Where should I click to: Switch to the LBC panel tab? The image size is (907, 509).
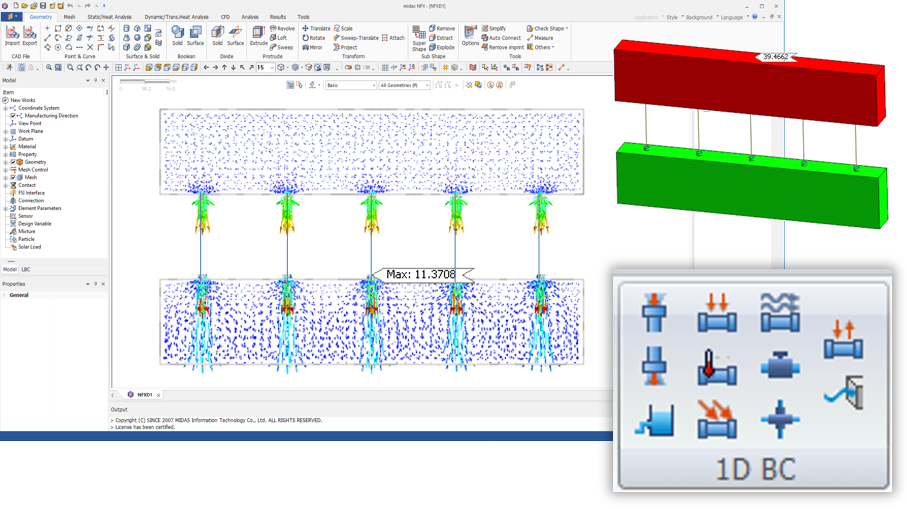click(26, 270)
